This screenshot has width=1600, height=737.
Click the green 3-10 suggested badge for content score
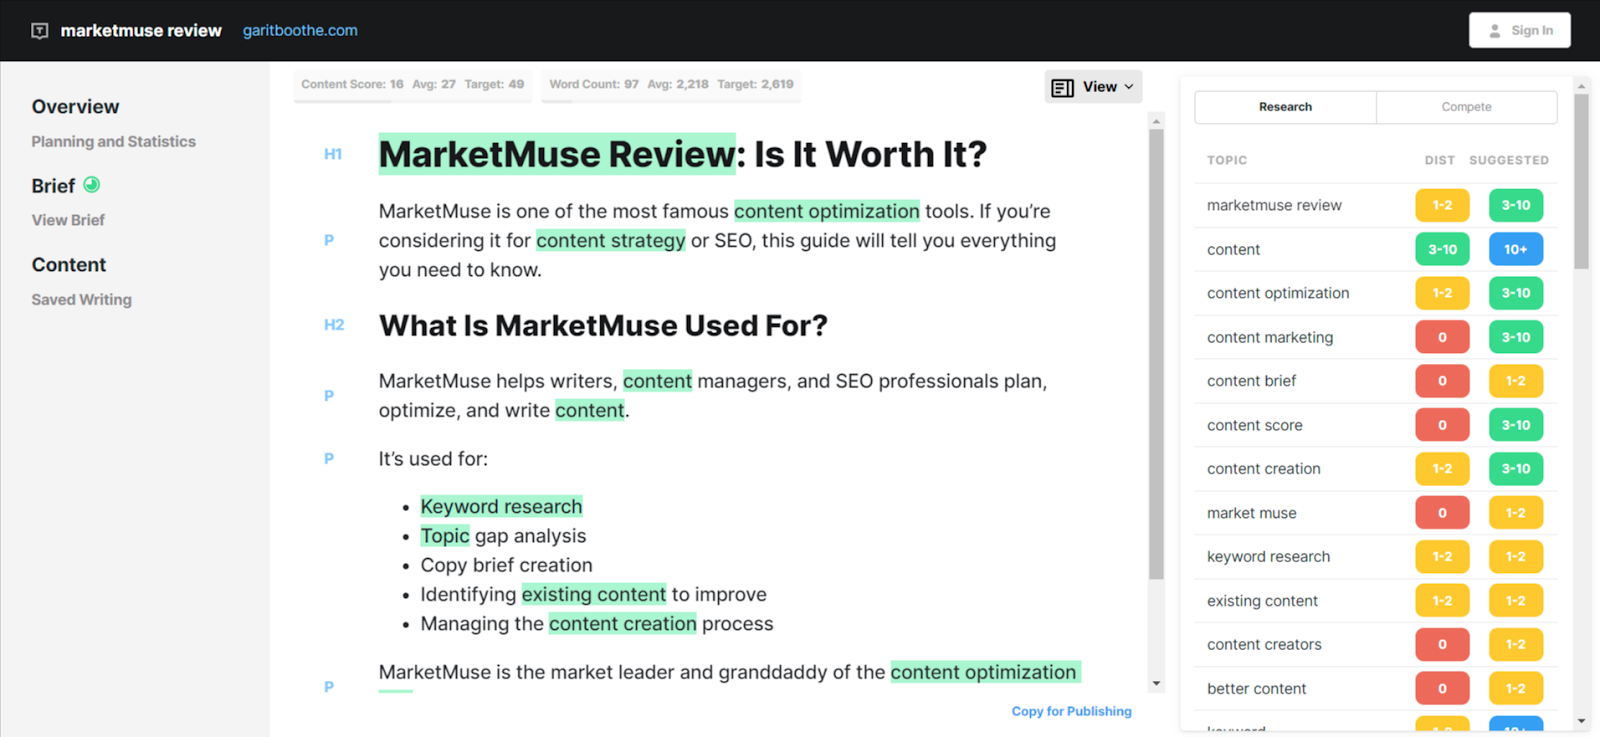[x=1516, y=425]
